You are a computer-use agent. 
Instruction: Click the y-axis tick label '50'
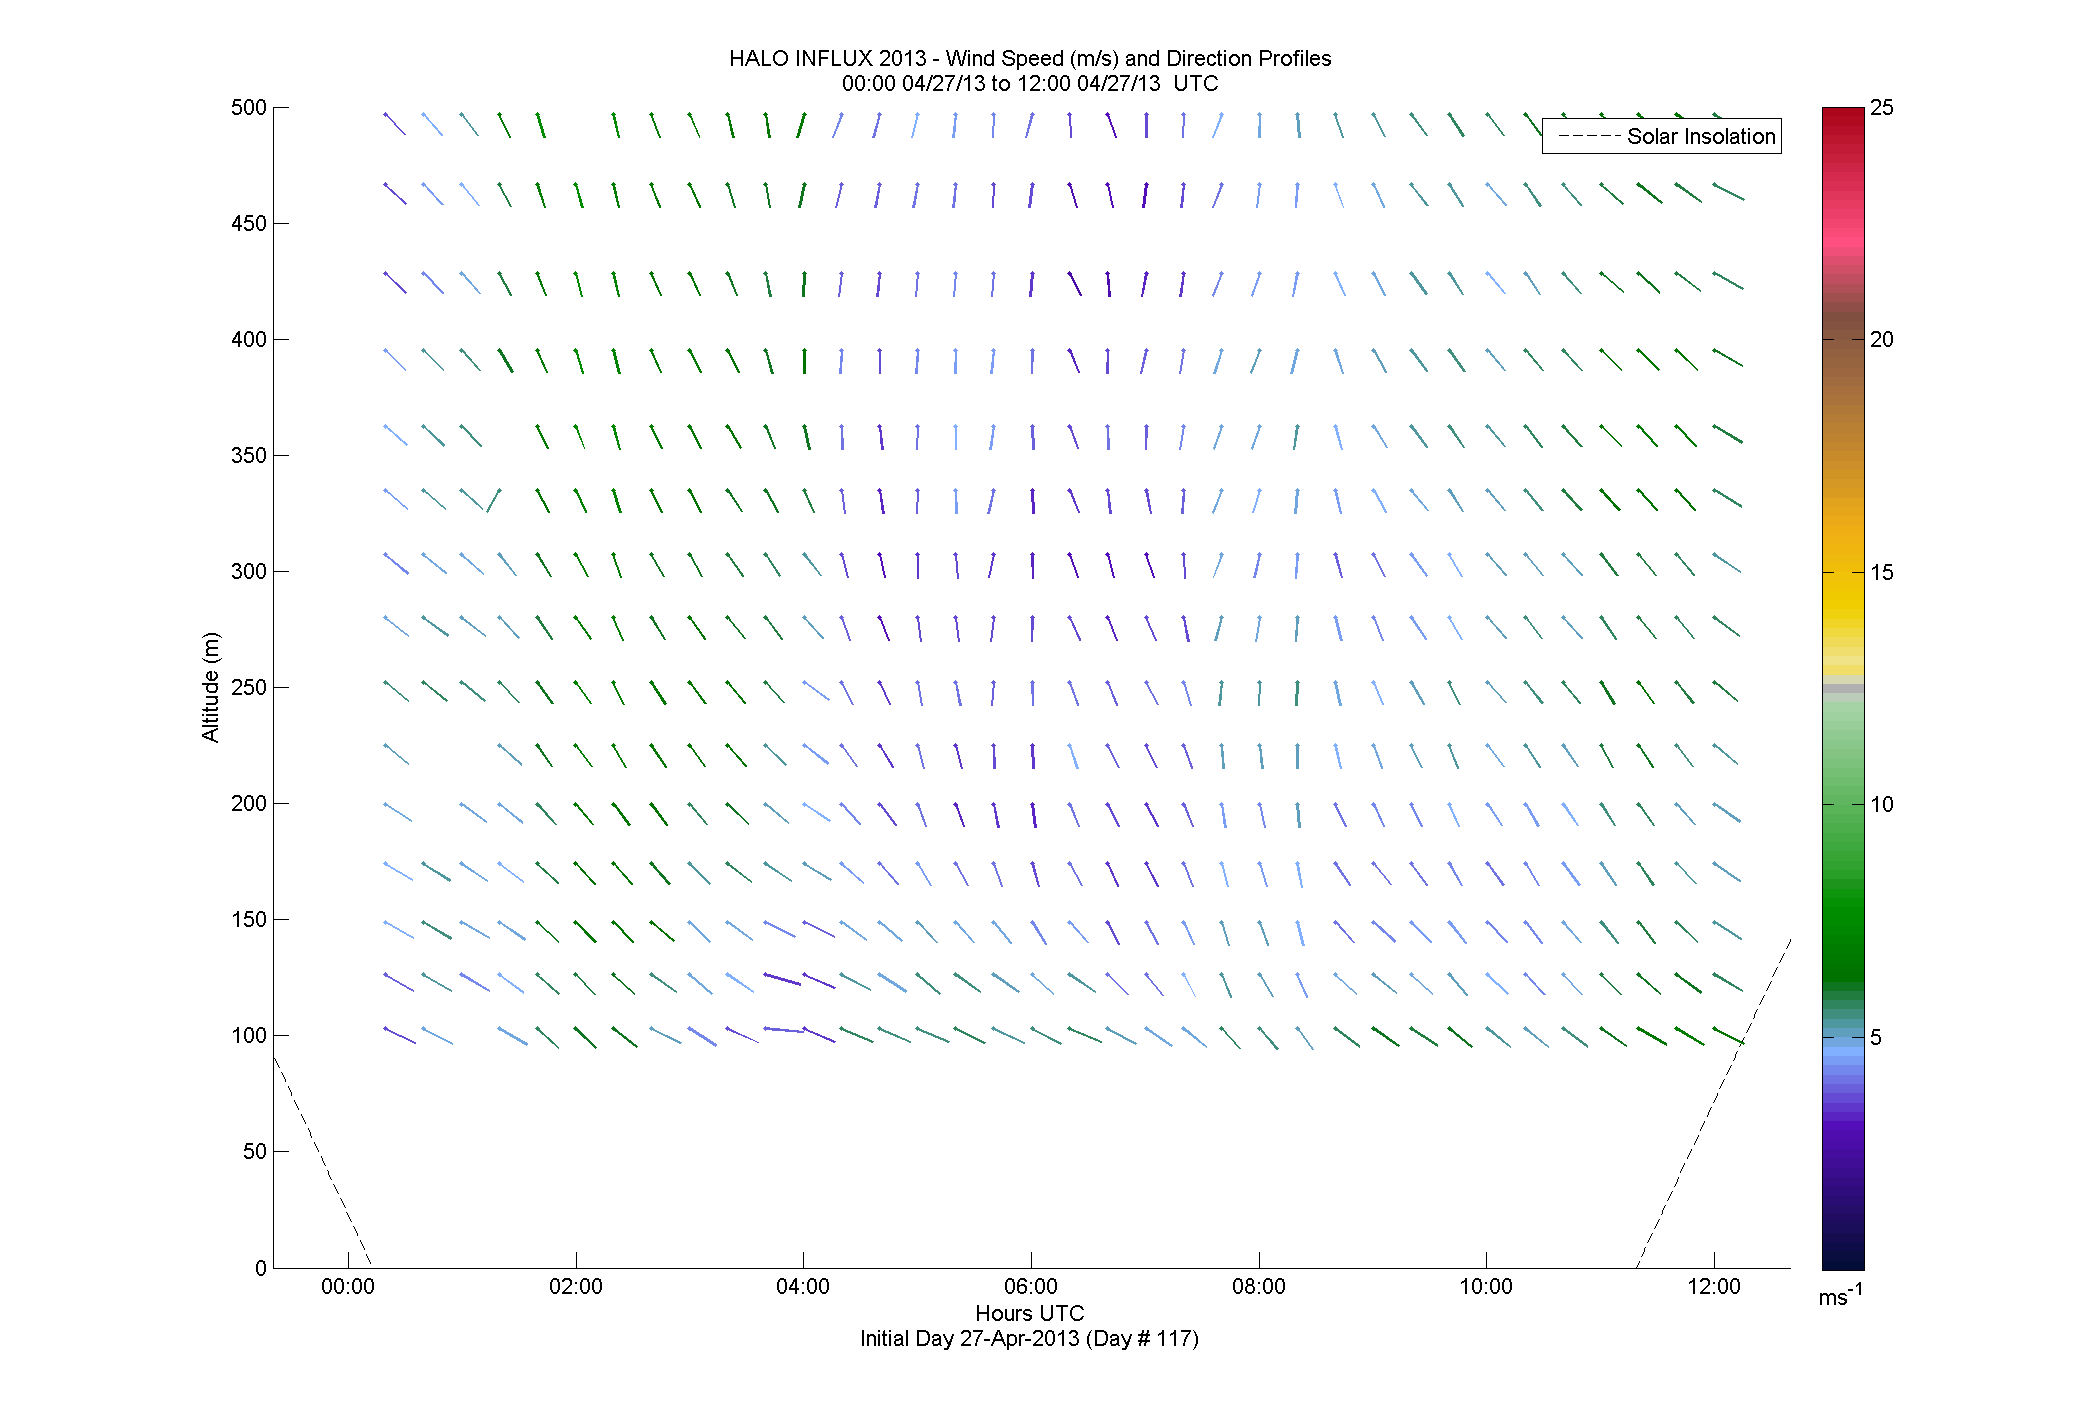pyautogui.click(x=255, y=1152)
